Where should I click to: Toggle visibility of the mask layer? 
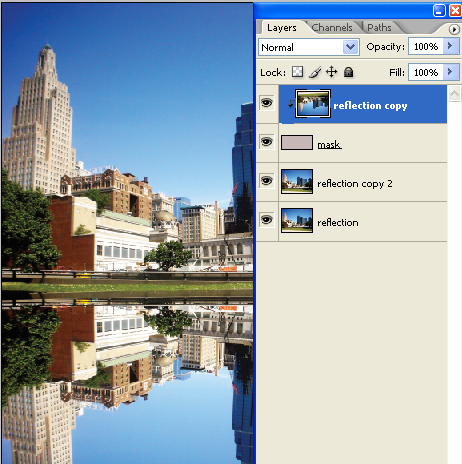click(267, 142)
